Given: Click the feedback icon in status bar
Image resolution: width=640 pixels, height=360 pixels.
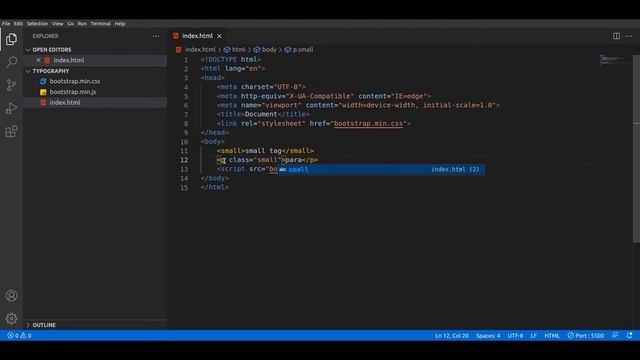Looking at the screenshot, I should coord(615,336).
